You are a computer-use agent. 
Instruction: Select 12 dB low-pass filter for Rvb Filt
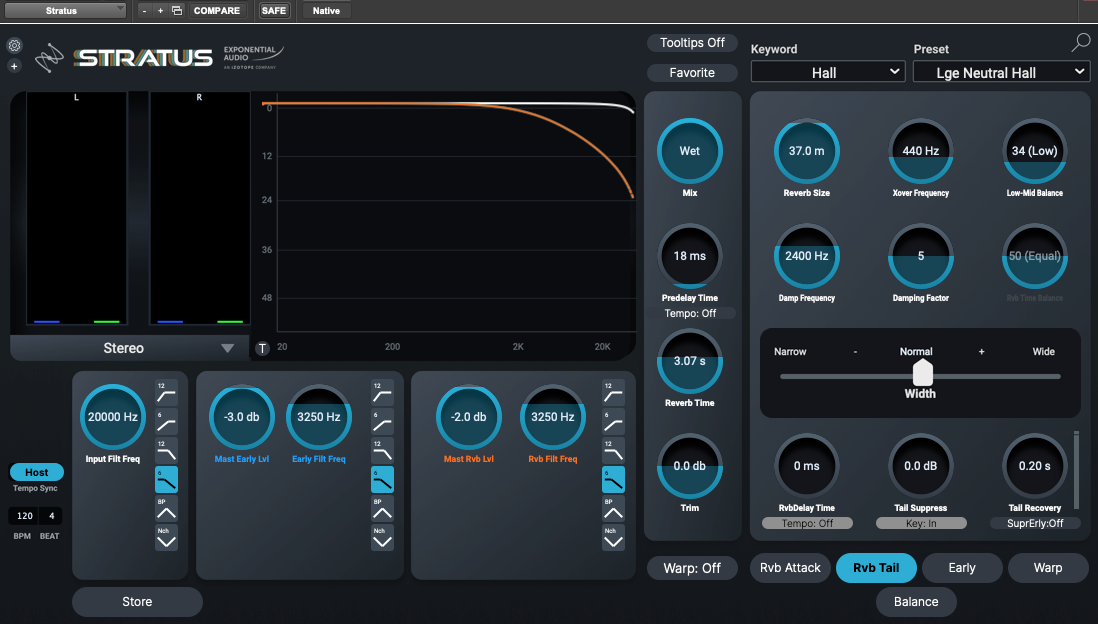pyautogui.click(x=613, y=451)
